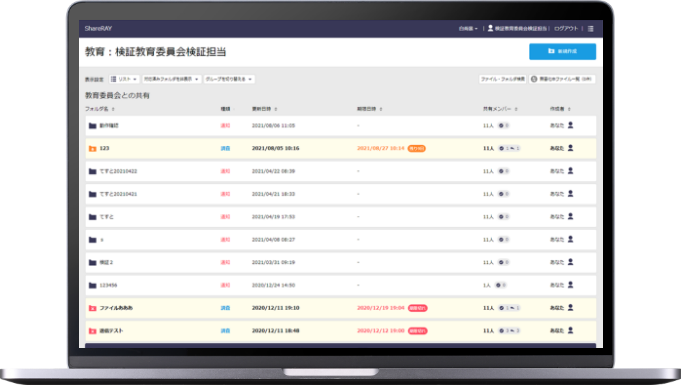Open the グループを切り替える dropdown
681x385 pixels.
tap(229, 79)
